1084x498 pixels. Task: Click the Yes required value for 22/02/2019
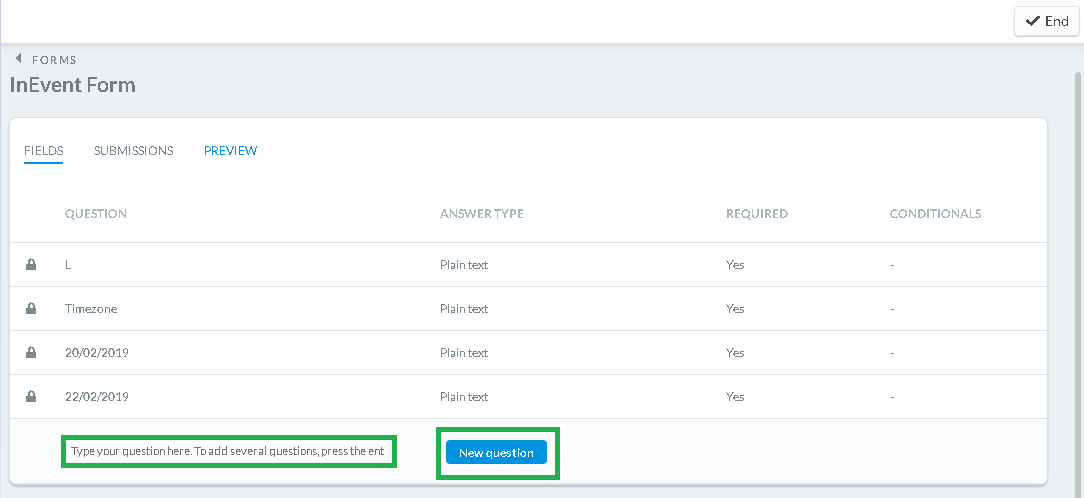tap(735, 396)
